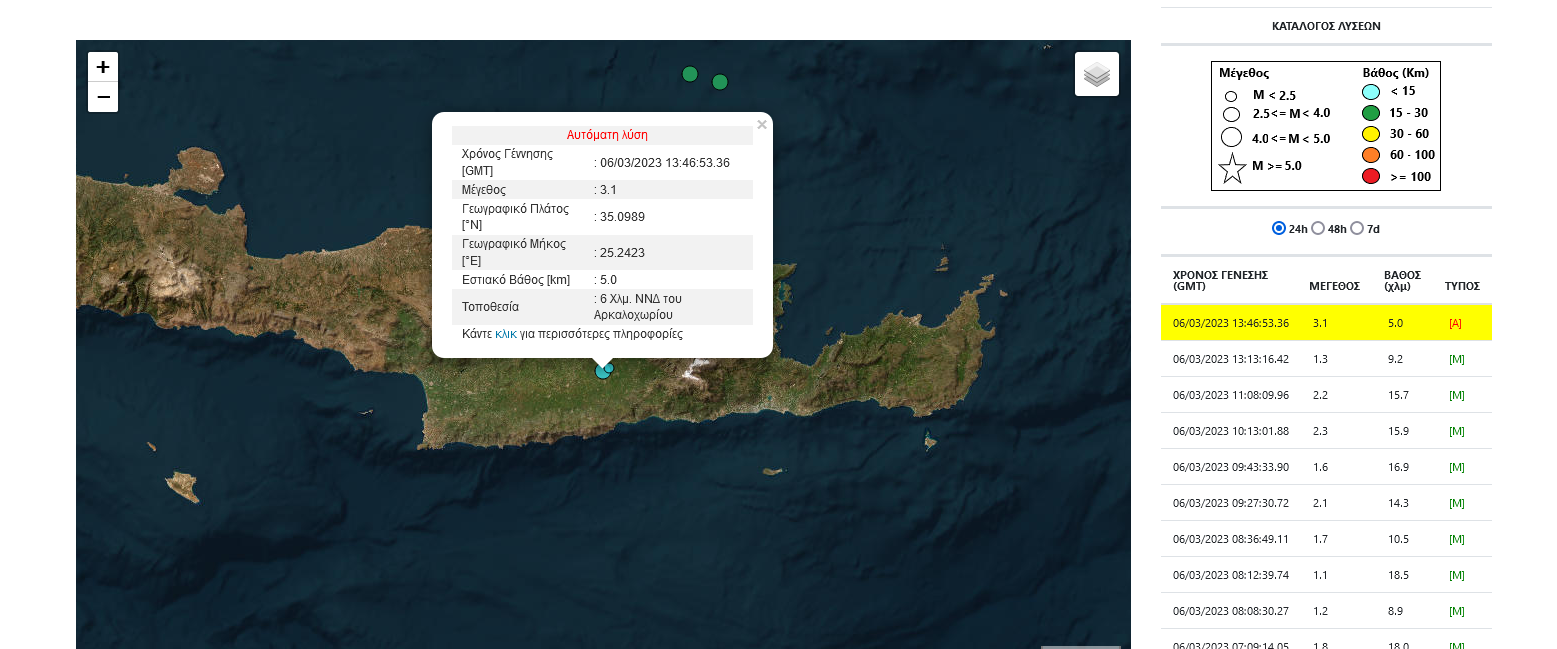Click the star M >= 5.0 legend icon
Screen dimensions: 1557x649
pyautogui.click(x=1232, y=167)
